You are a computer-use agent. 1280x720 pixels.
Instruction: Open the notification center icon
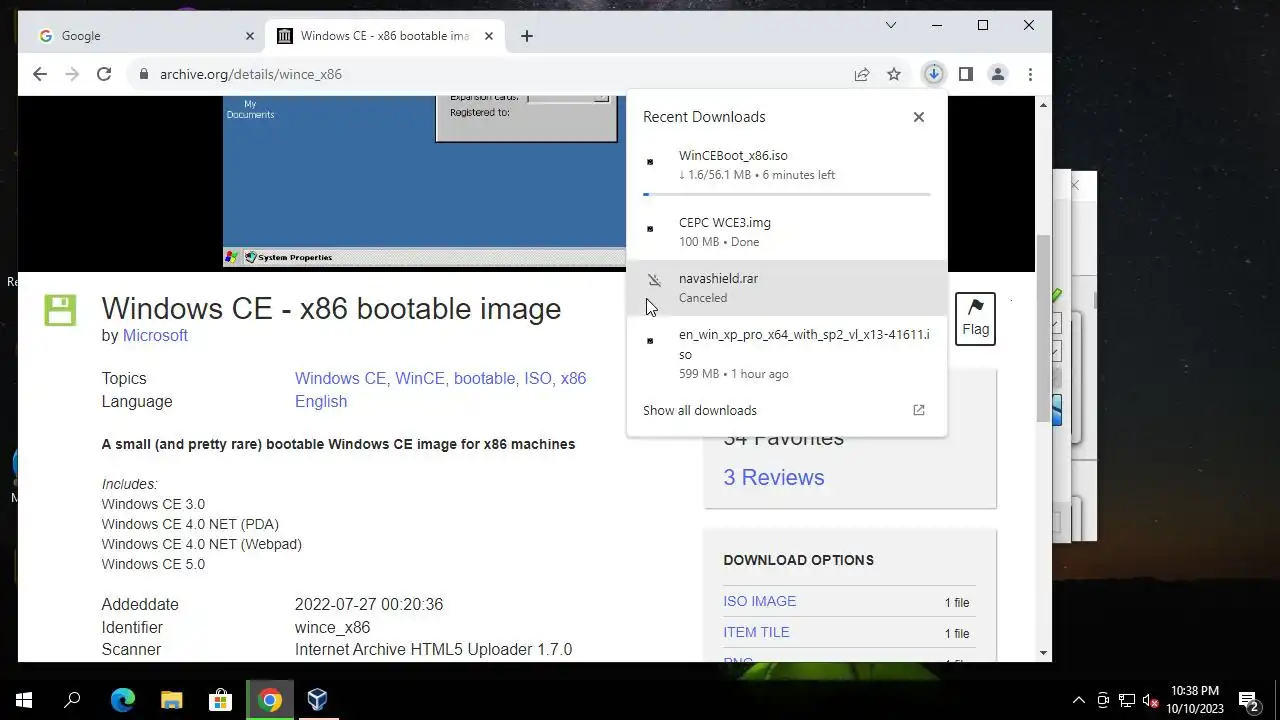click(1248, 700)
